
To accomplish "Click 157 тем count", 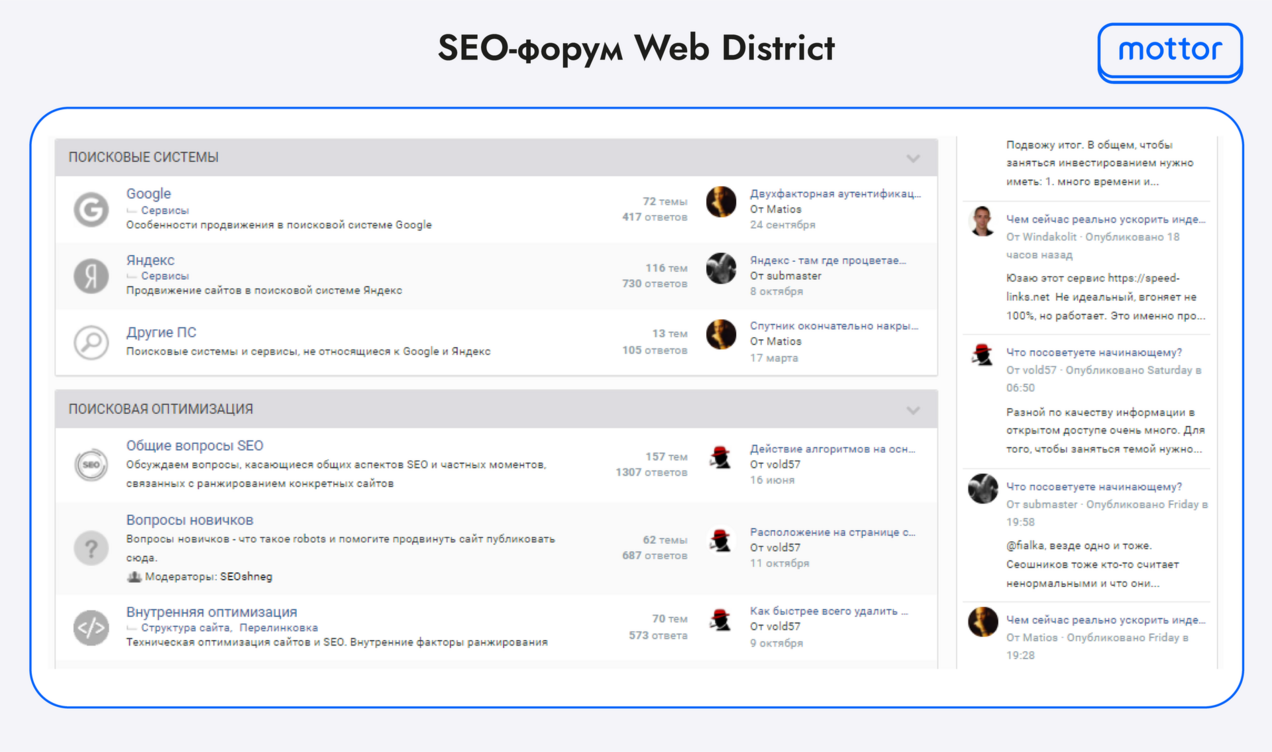I will tap(666, 457).
